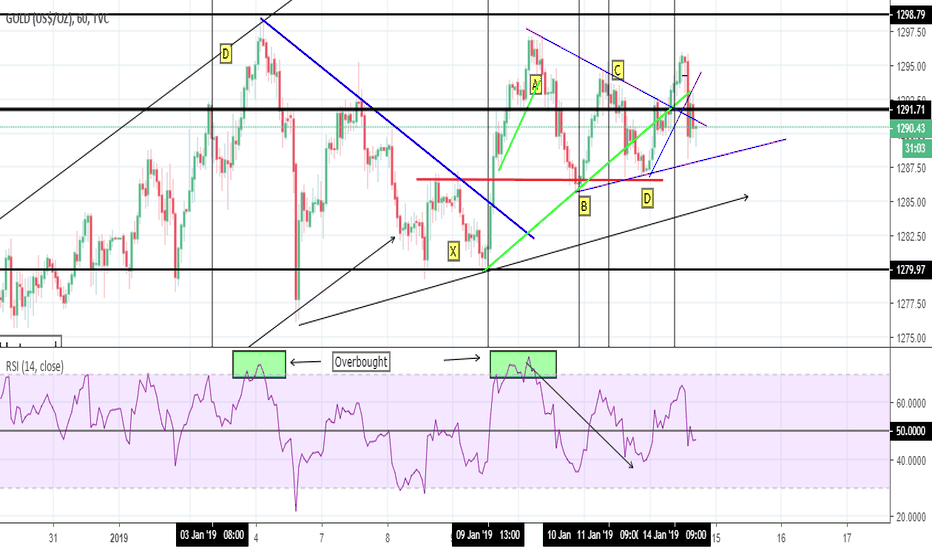Click the 2019 label on time axis
This screenshot has width=932, height=550.
click(119, 537)
